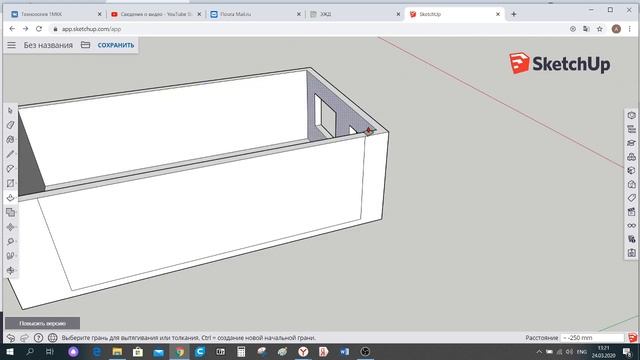Click the Без названия model title
Screen dimensions: 640x360
point(48,45)
